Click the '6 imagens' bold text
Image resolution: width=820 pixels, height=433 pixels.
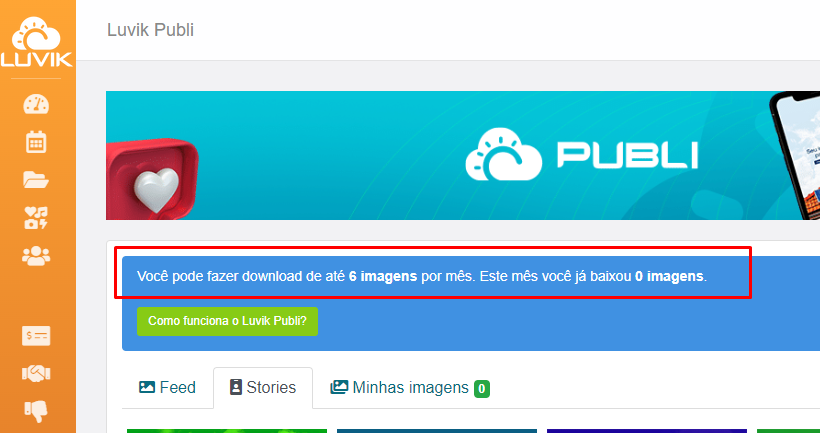tap(383, 277)
